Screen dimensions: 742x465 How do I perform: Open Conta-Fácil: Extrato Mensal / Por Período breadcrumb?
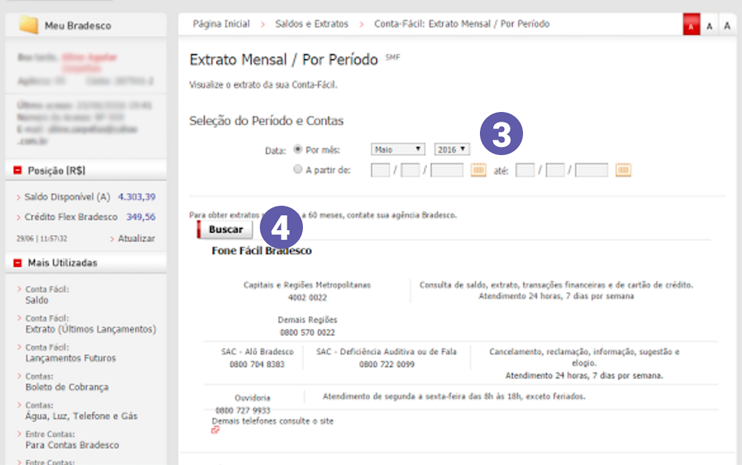click(462, 24)
